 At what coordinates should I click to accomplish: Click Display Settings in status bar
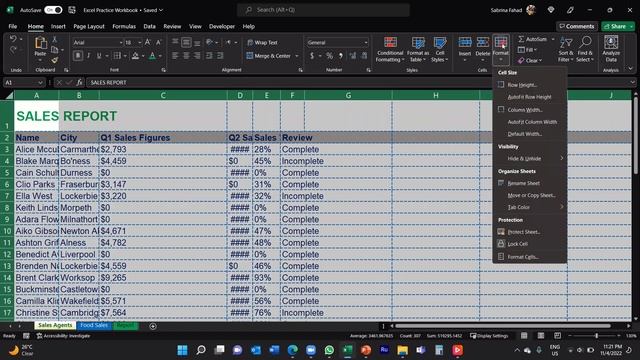[489, 336]
